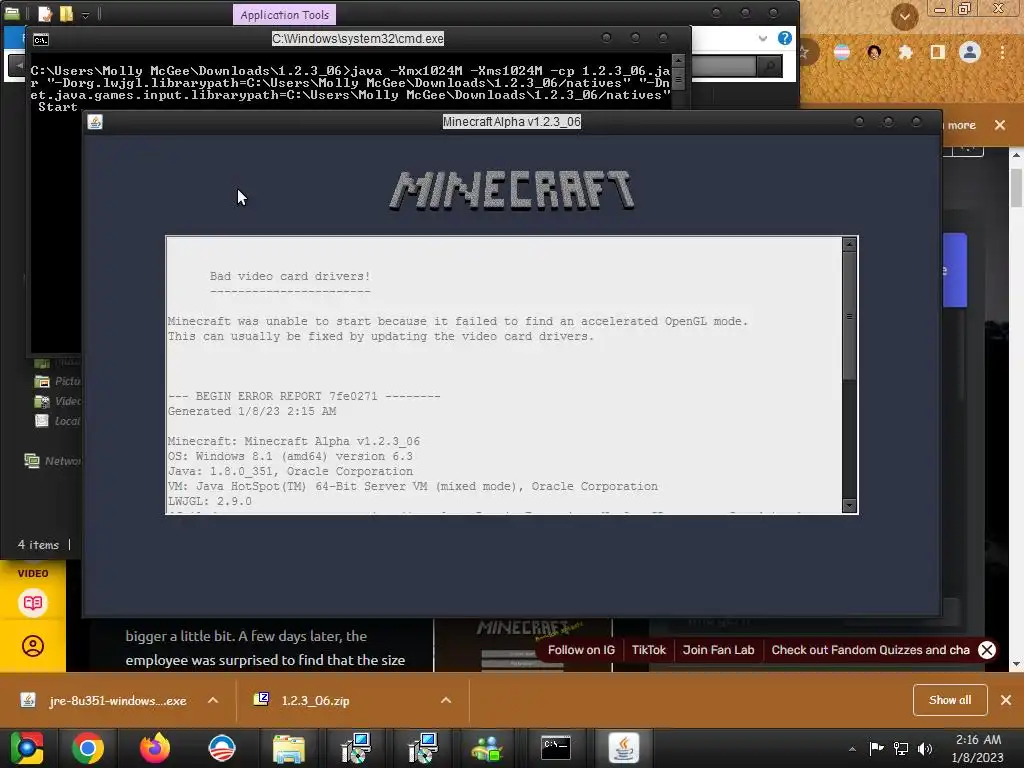
Task: Click the TikTok link
Action: (x=648, y=650)
